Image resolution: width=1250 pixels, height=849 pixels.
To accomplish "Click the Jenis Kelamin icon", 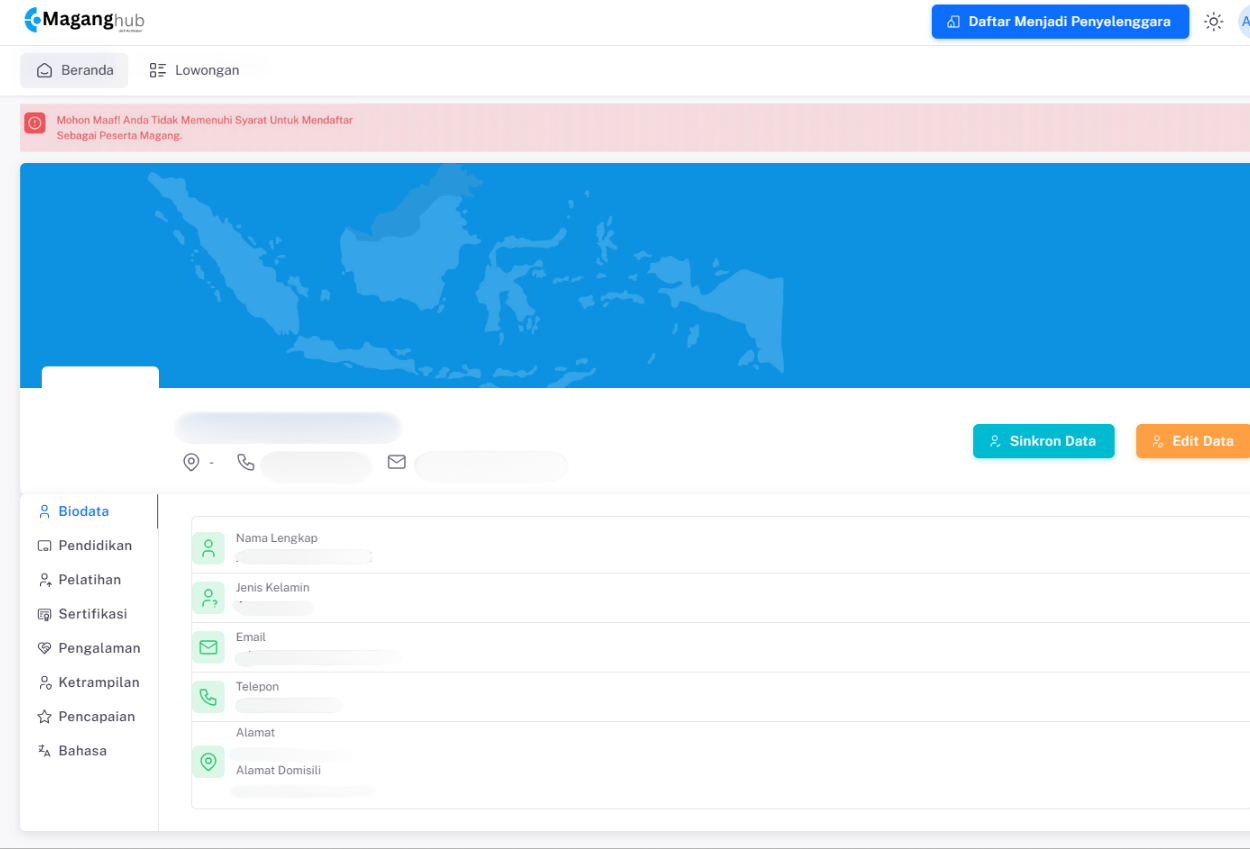I will coord(208,598).
